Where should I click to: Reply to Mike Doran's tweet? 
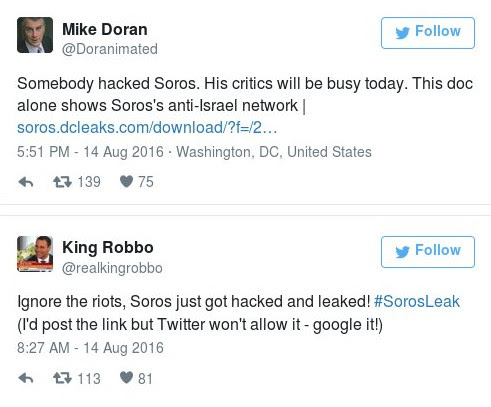coord(26,182)
